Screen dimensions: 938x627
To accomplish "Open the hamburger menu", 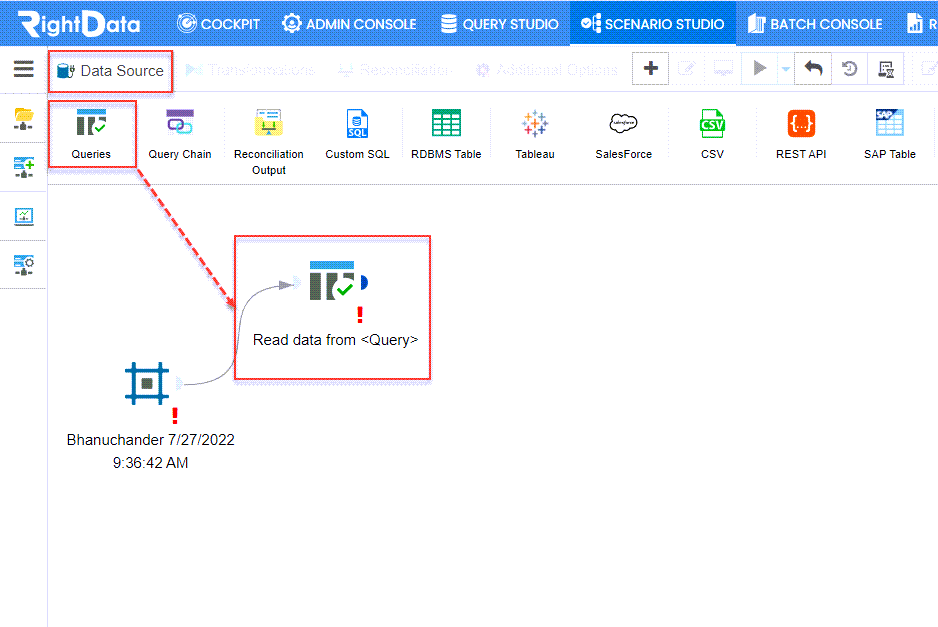I will (x=23, y=69).
